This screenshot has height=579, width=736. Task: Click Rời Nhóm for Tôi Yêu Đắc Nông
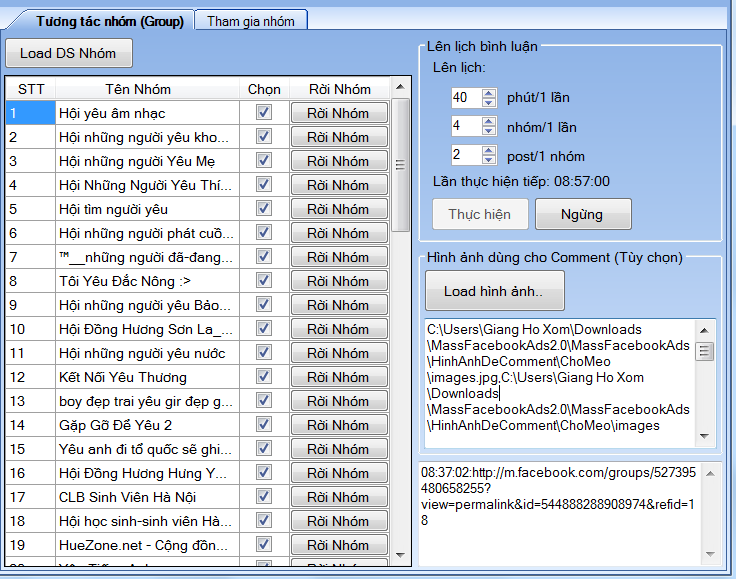click(x=338, y=281)
